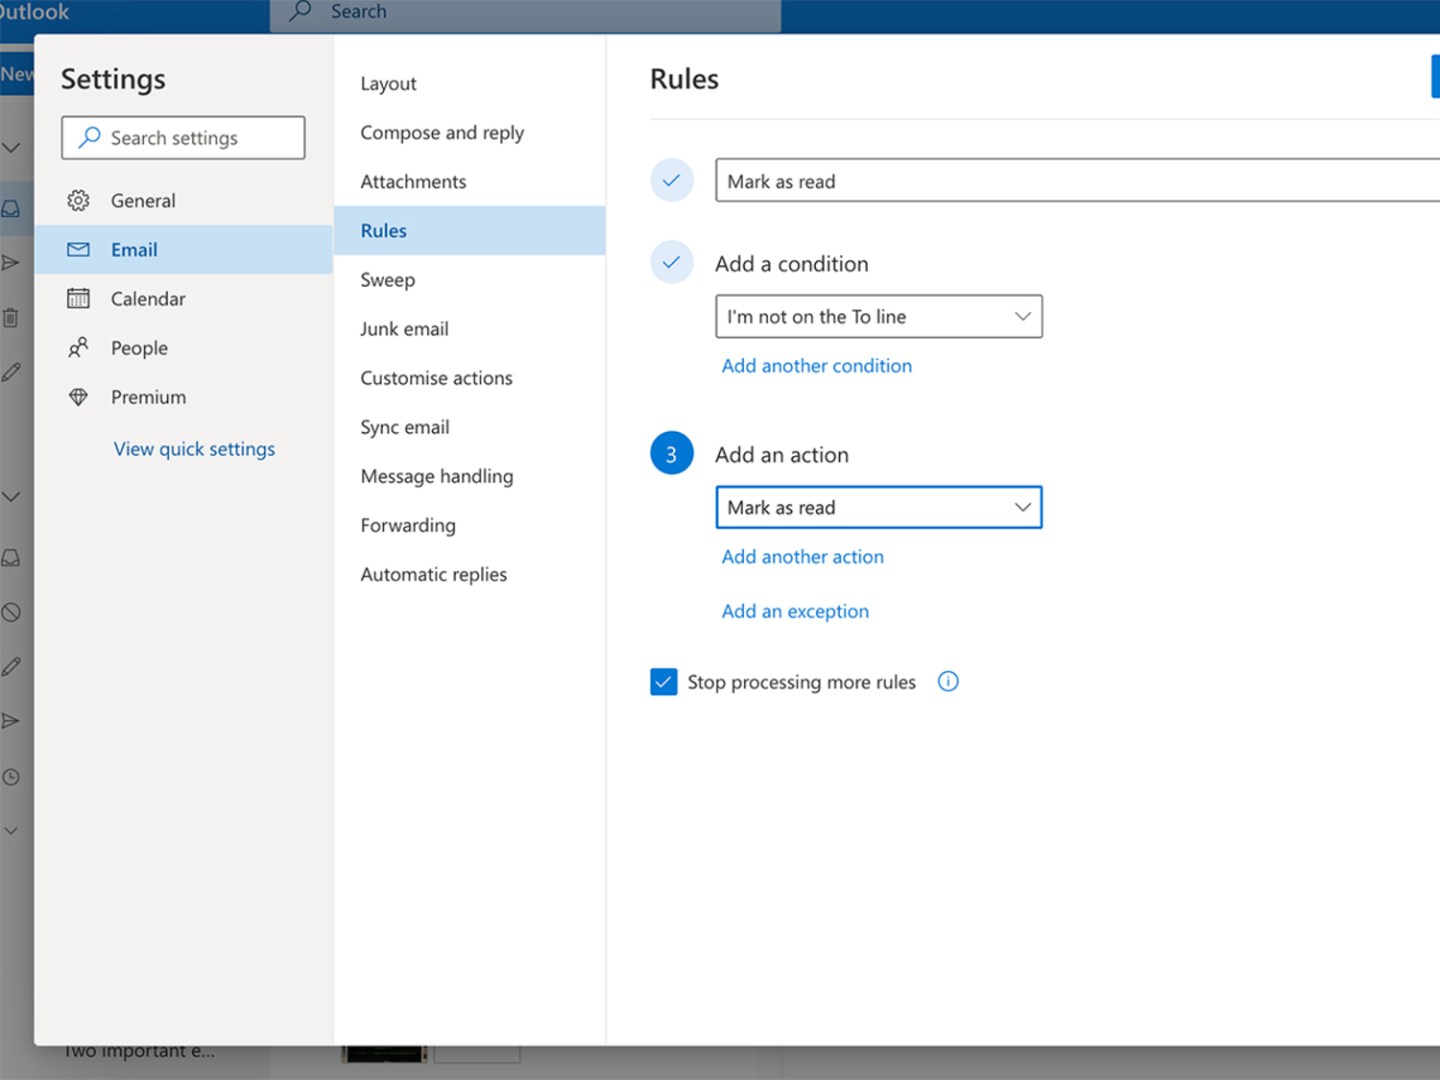The width and height of the screenshot is (1440, 1080).
Task: Open the Mark as read action dropdown
Action: coord(878,507)
